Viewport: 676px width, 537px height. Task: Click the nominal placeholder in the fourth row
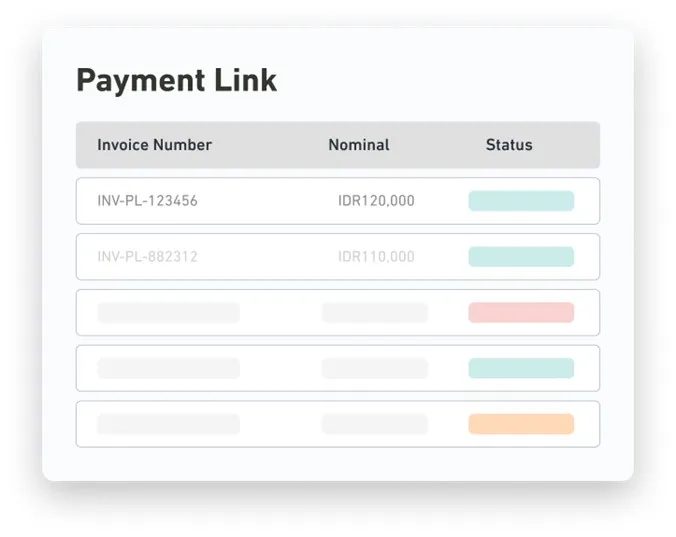(x=374, y=368)
